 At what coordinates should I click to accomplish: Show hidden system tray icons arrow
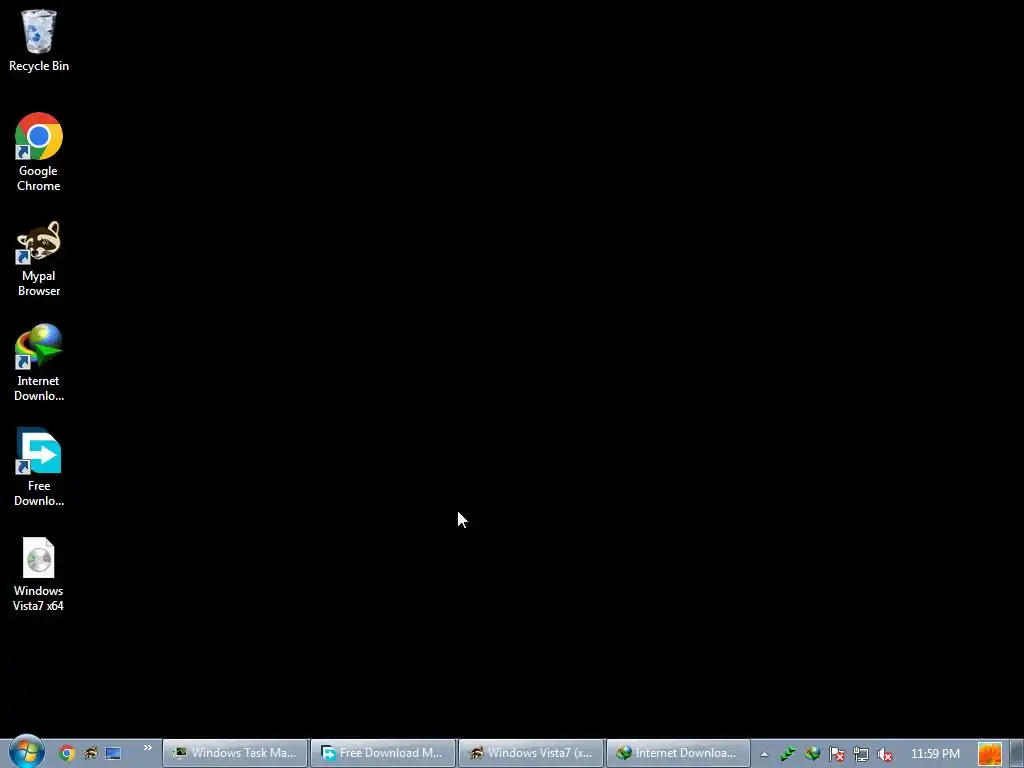point(764,754)
